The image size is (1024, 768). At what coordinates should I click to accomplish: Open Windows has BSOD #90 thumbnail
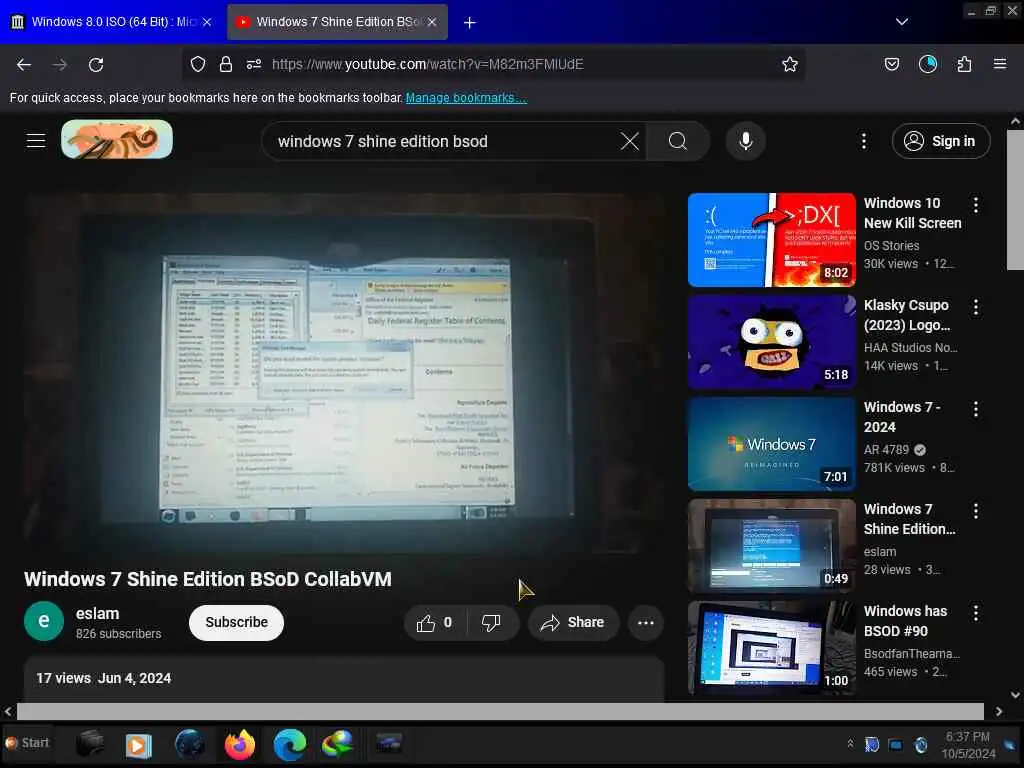point(771,647)
